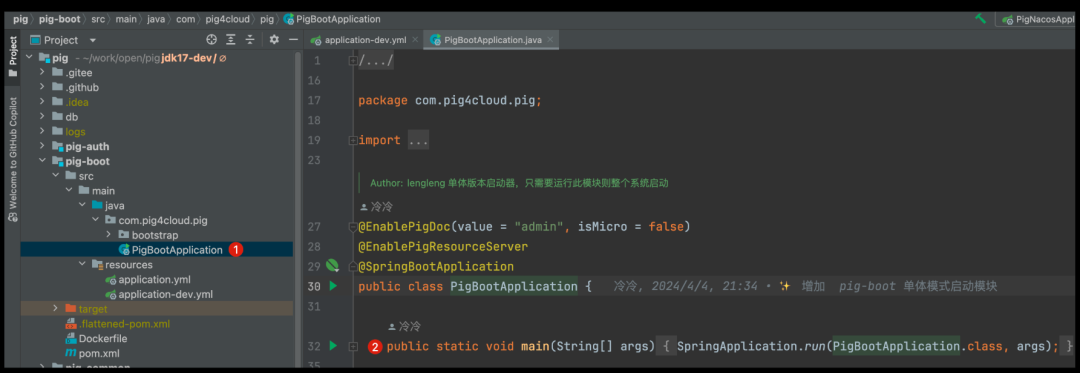This screenshot has width=1080, height=373.
Task: Click Collapse All in Project panel
Action: point(250,40)
